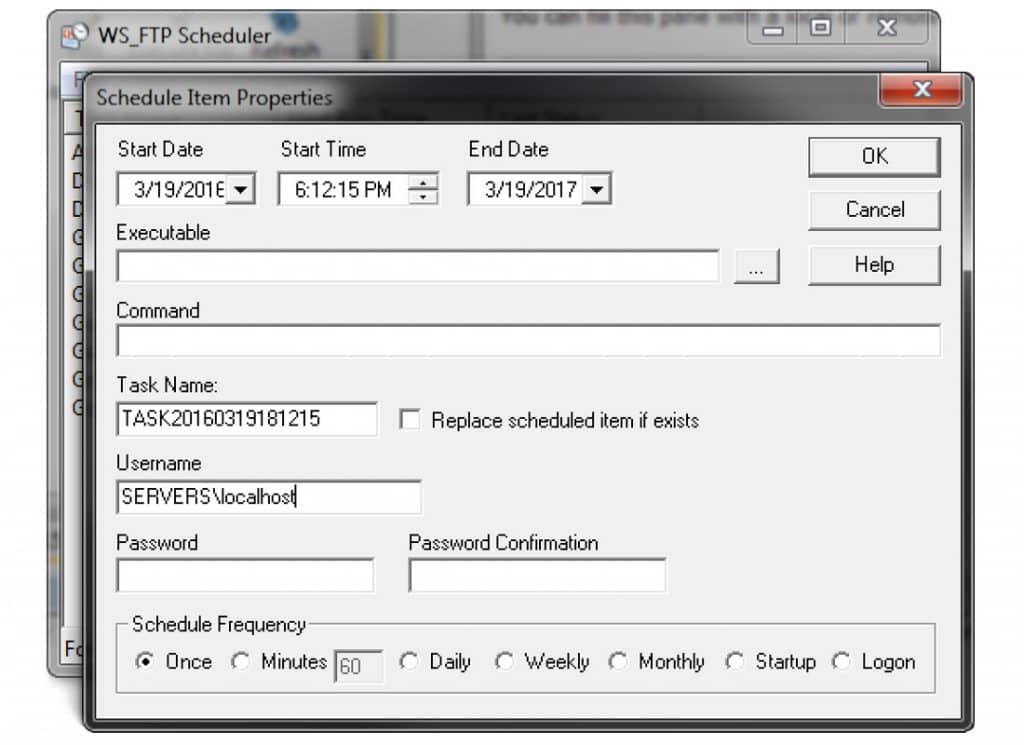Select the Logon frequency option
The height and width of the screenshot is (745, 1024).
[x=841, y=661]
